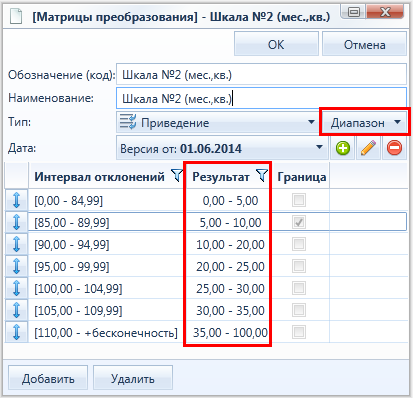413x398 pixels.
Task: Click result cell 35,00 - 100,00
Action: 230,332
